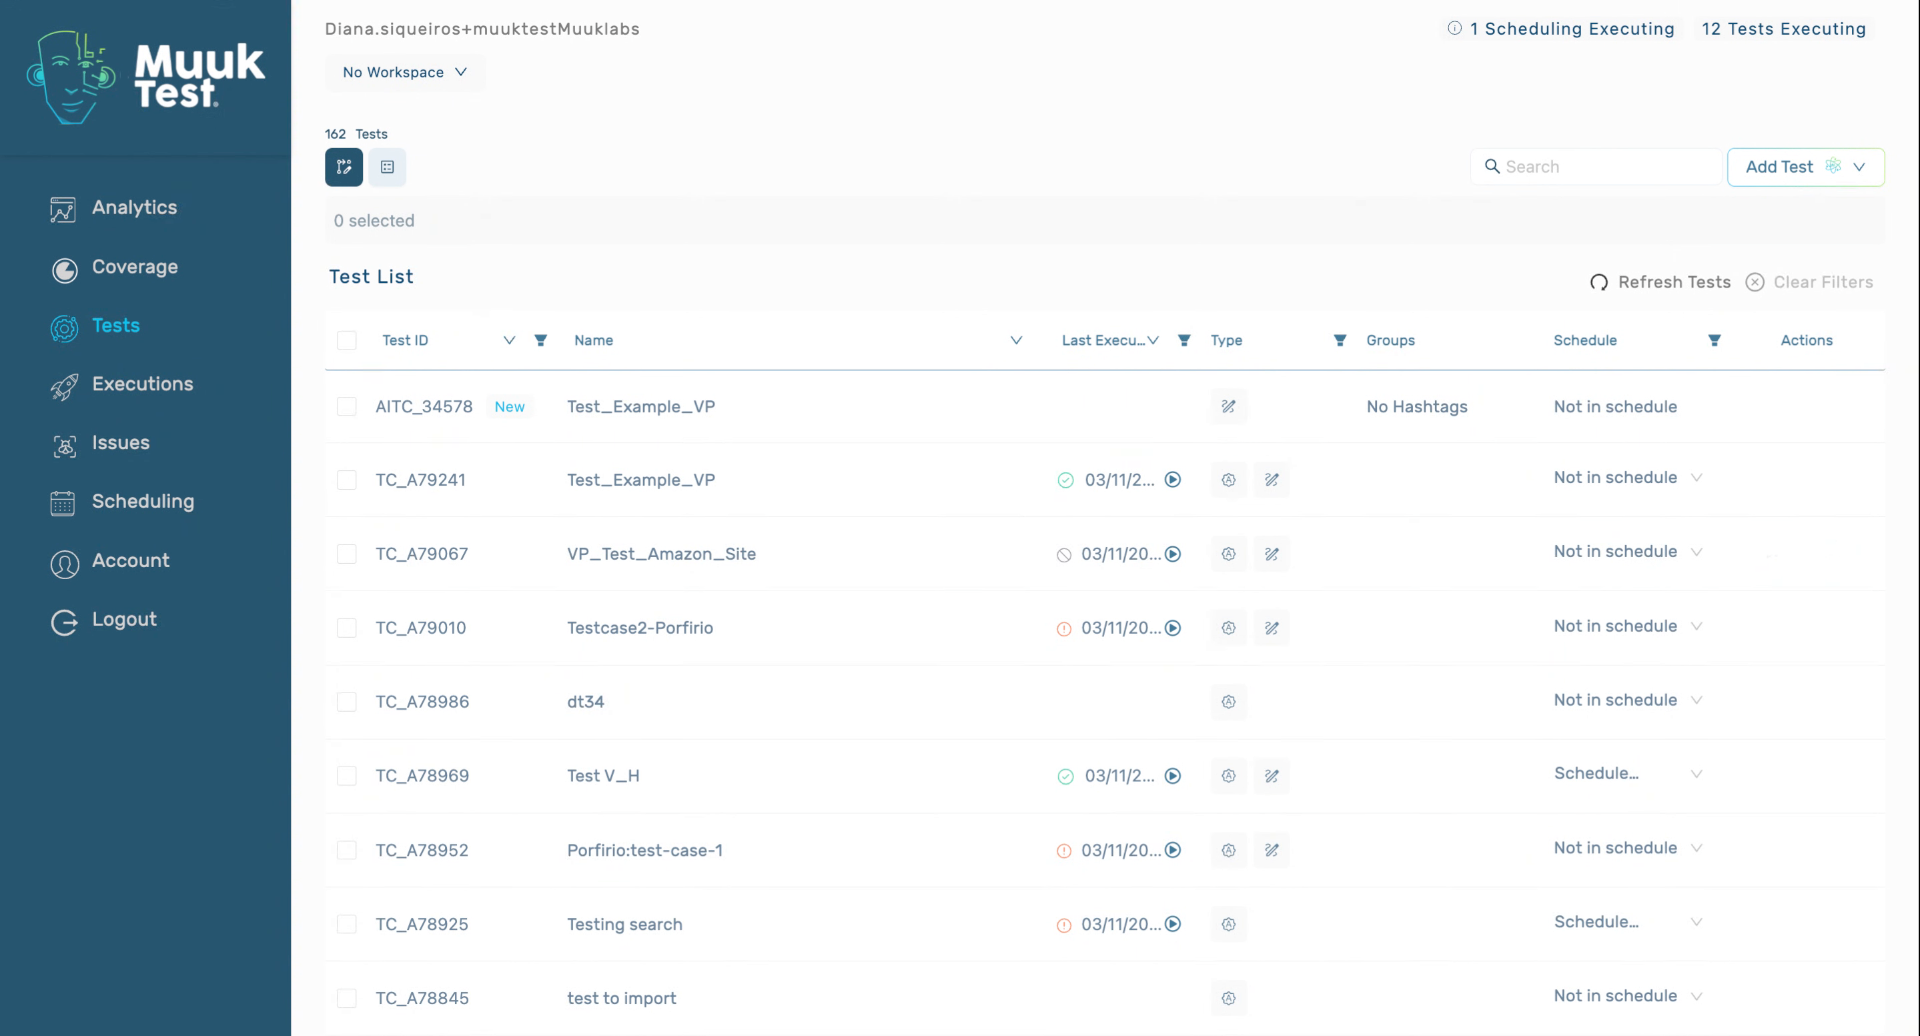The width and height of the screenshot is (1920, 1036).
Task: Click edit wand icon for Test V_H
Action: pos(1271,776)
